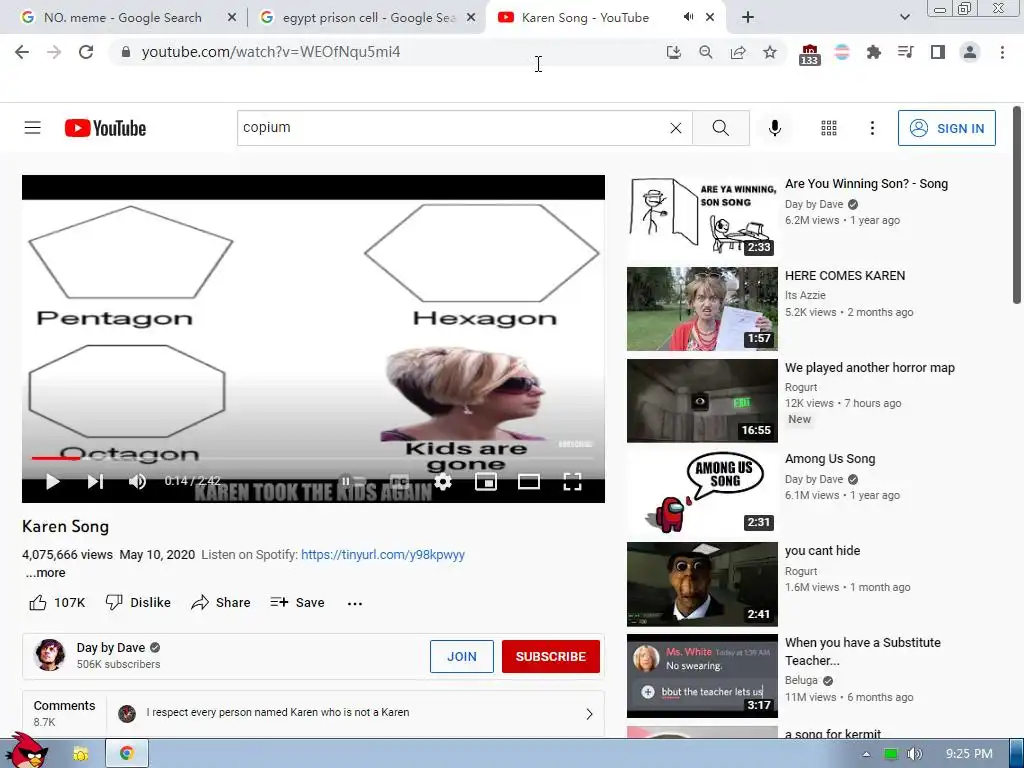Click Chrome icon in taskbar
The width and height of the screenshot is (1024, 768).
tap(127, 754)
